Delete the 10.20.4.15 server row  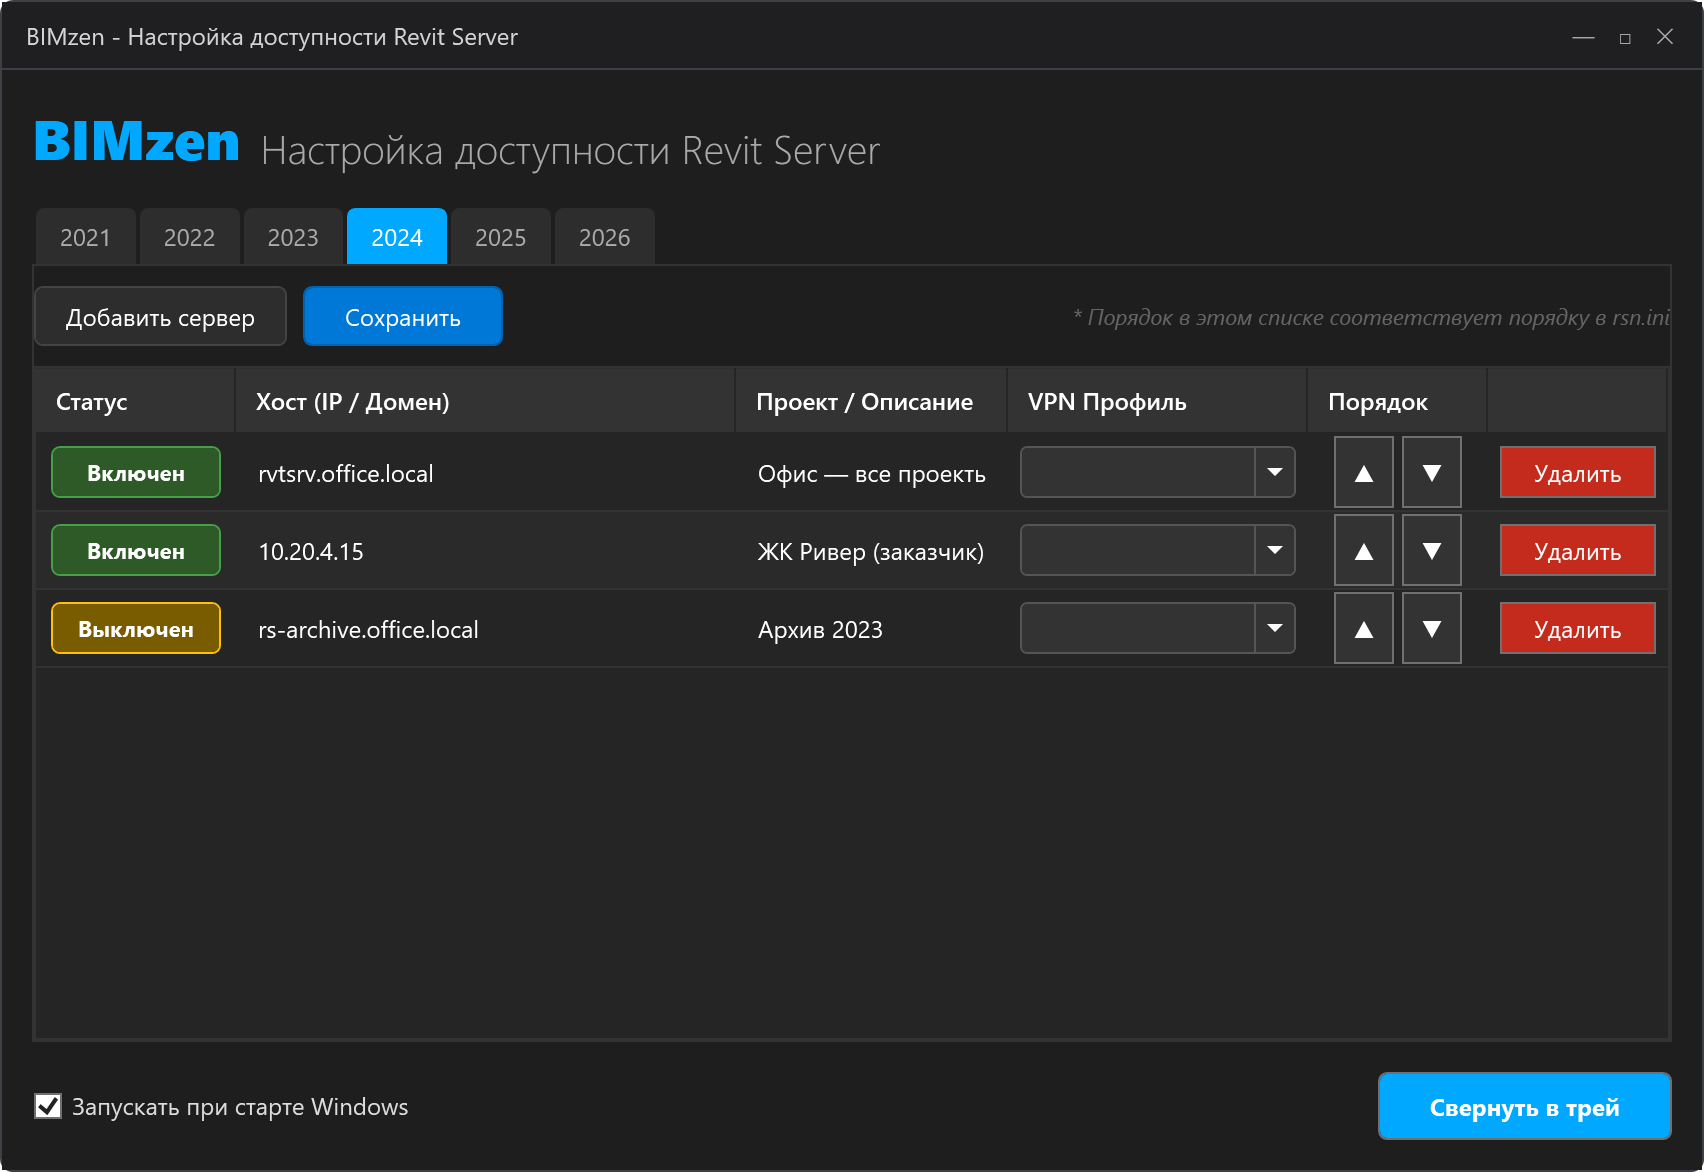(x=1577, y=550)
